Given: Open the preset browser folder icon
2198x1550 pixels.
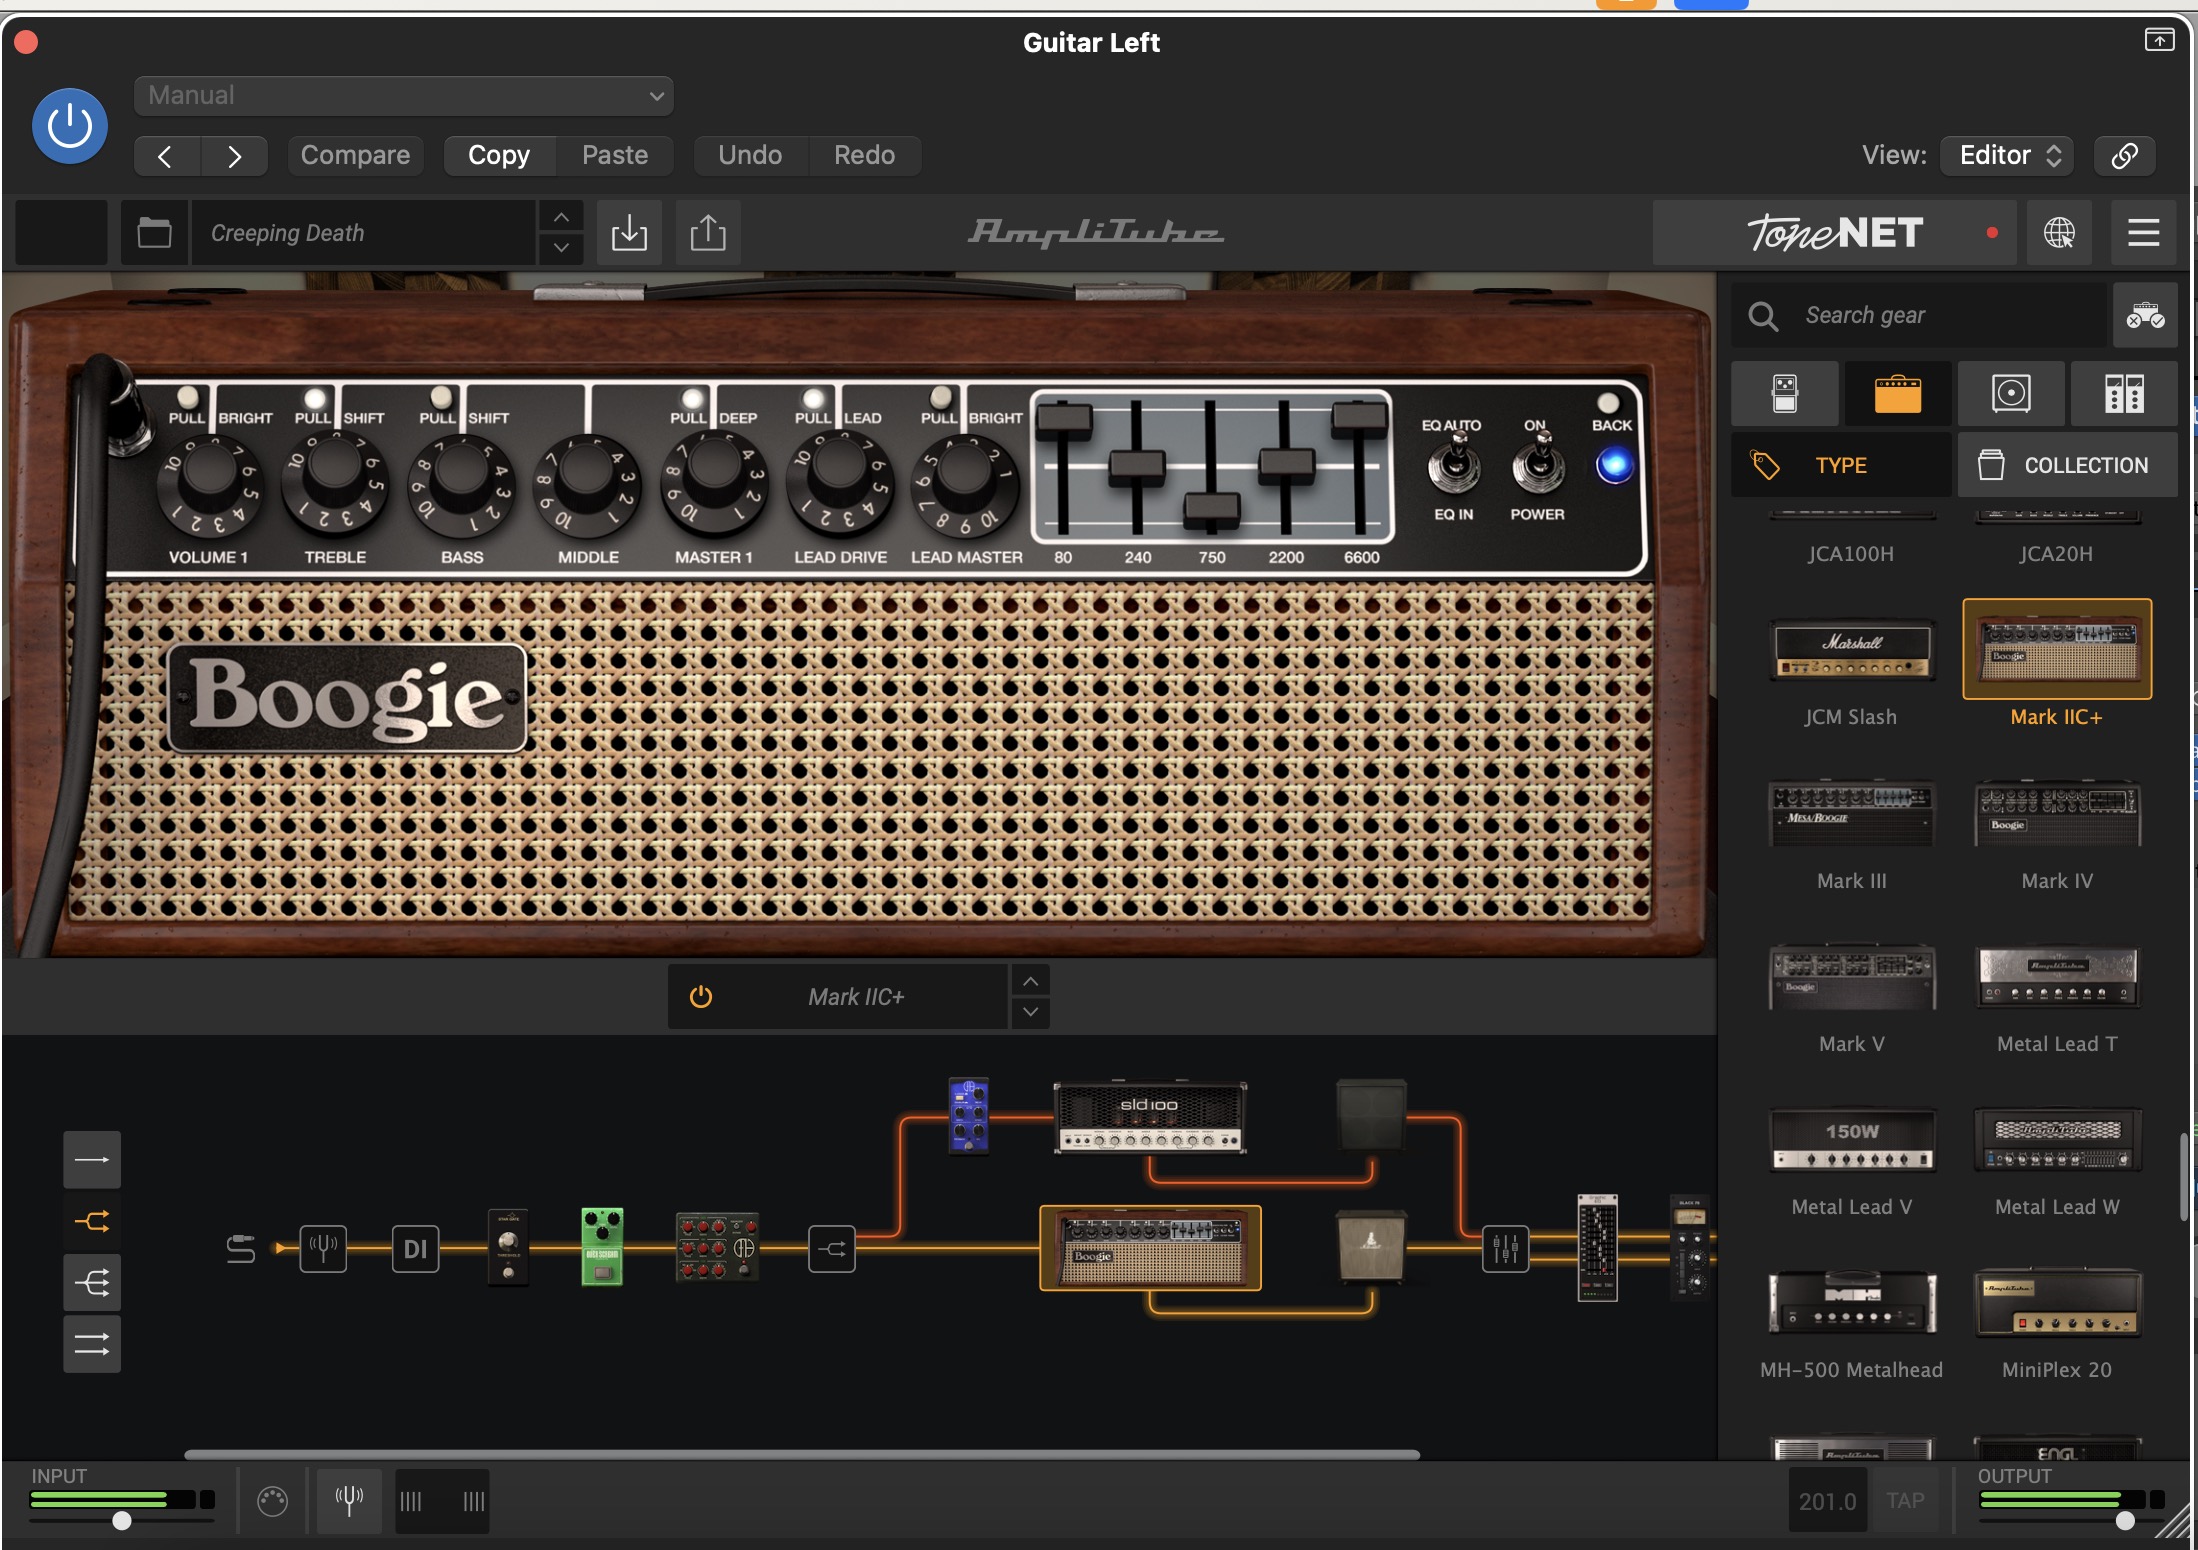Looking at the screenshot, I should click(154, 233).
